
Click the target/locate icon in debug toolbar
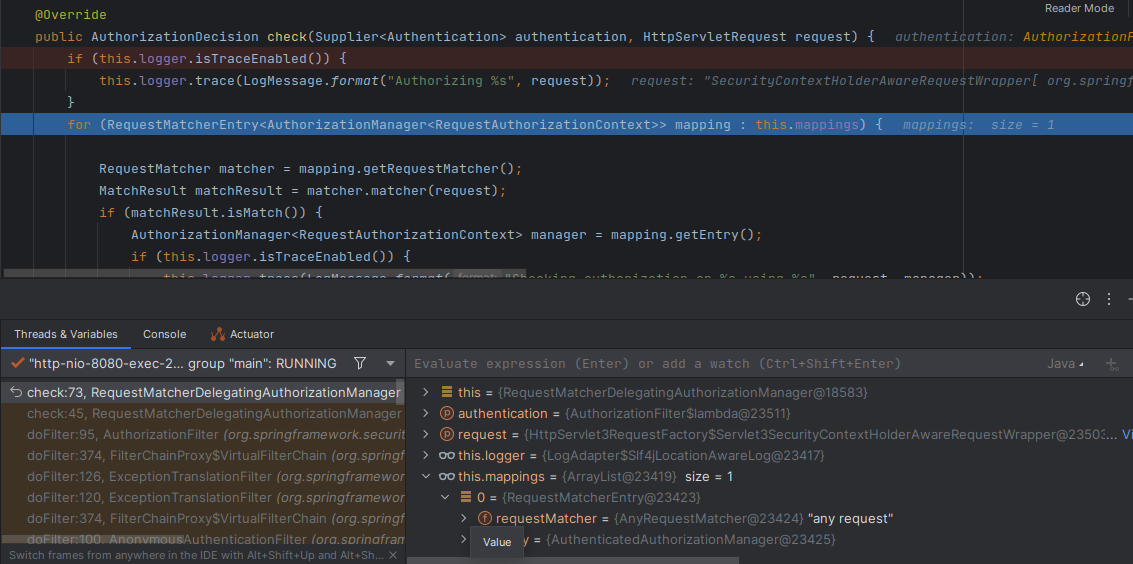(x=1082, y=300)
